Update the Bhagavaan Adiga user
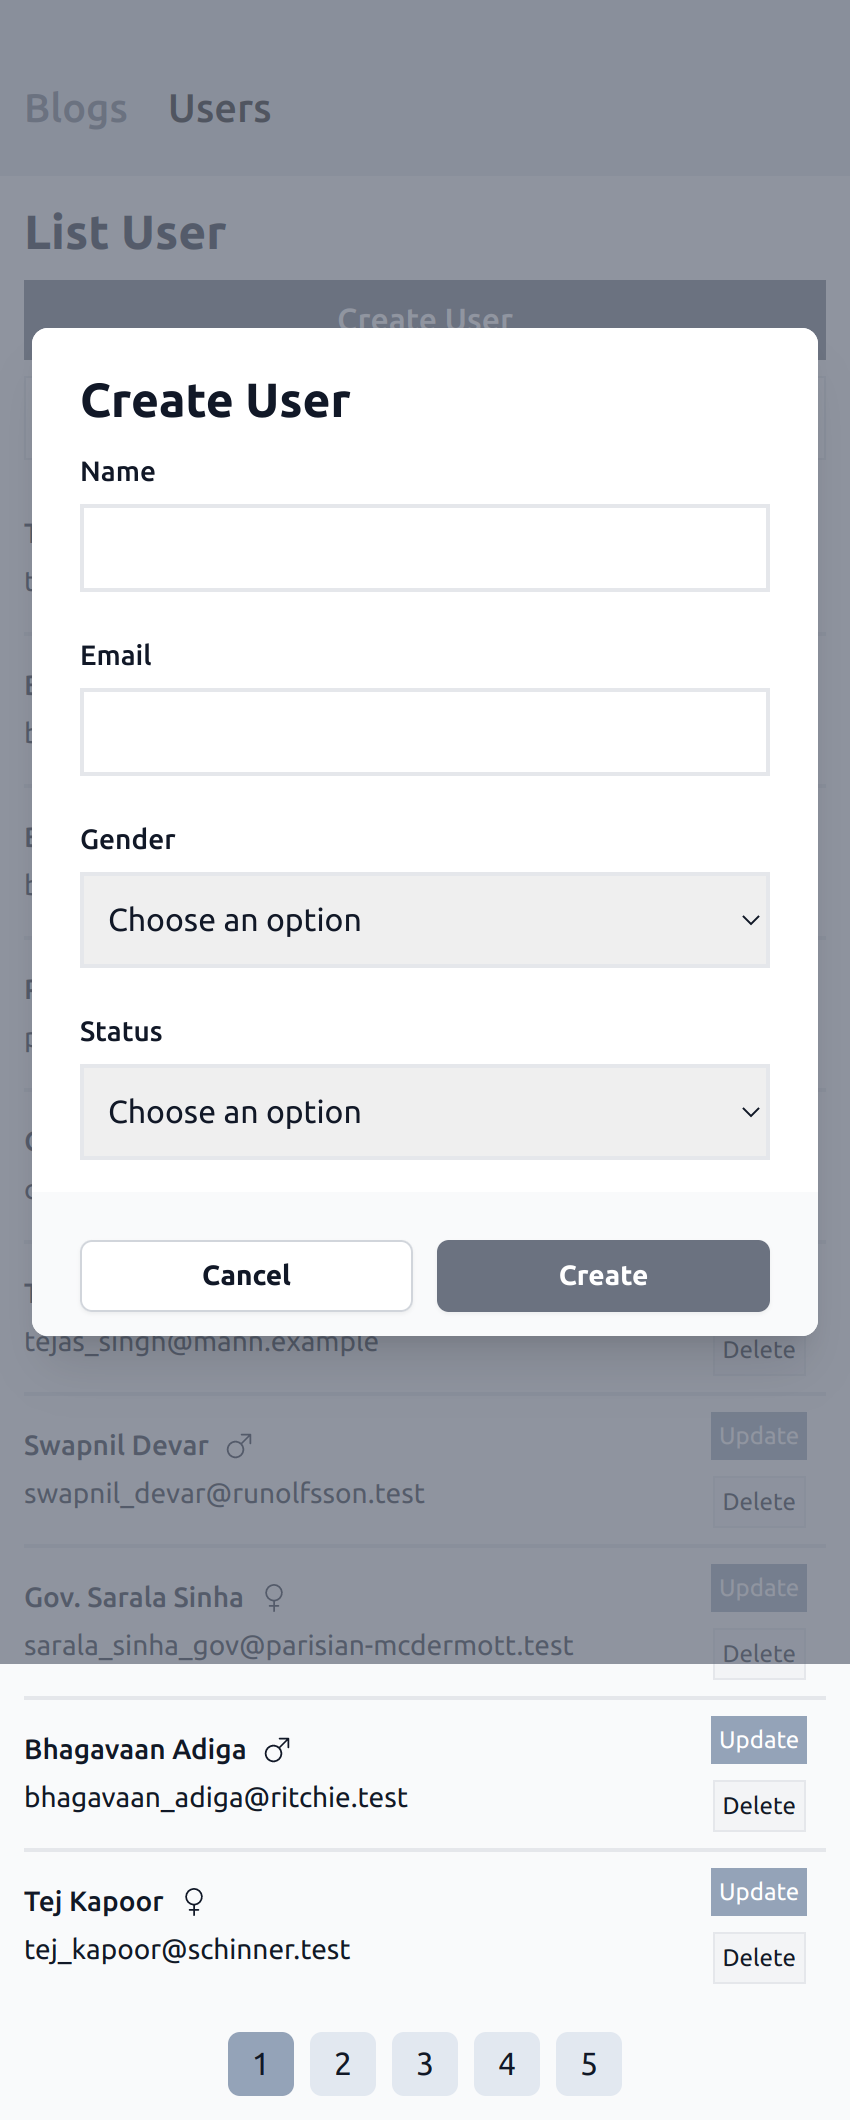 (x=758, y=1740)
